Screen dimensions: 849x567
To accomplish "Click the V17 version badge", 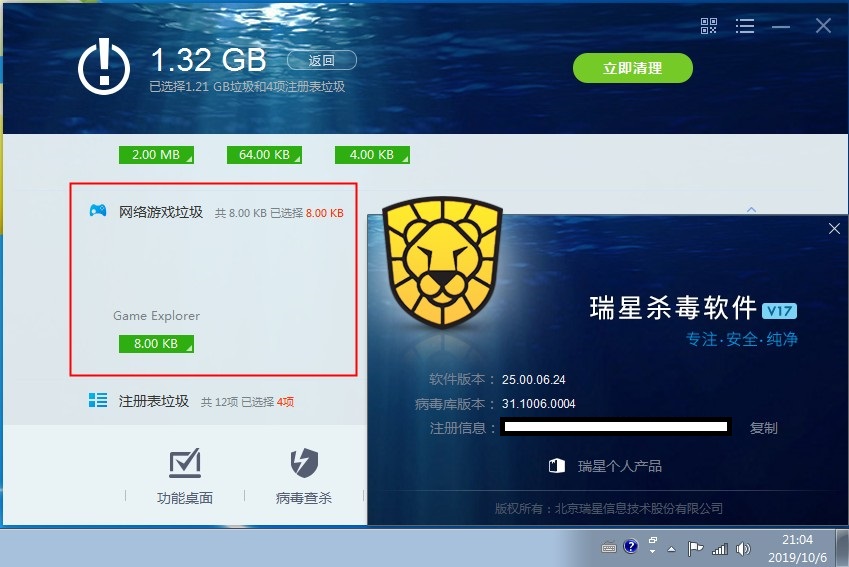I will coord(779,311).
